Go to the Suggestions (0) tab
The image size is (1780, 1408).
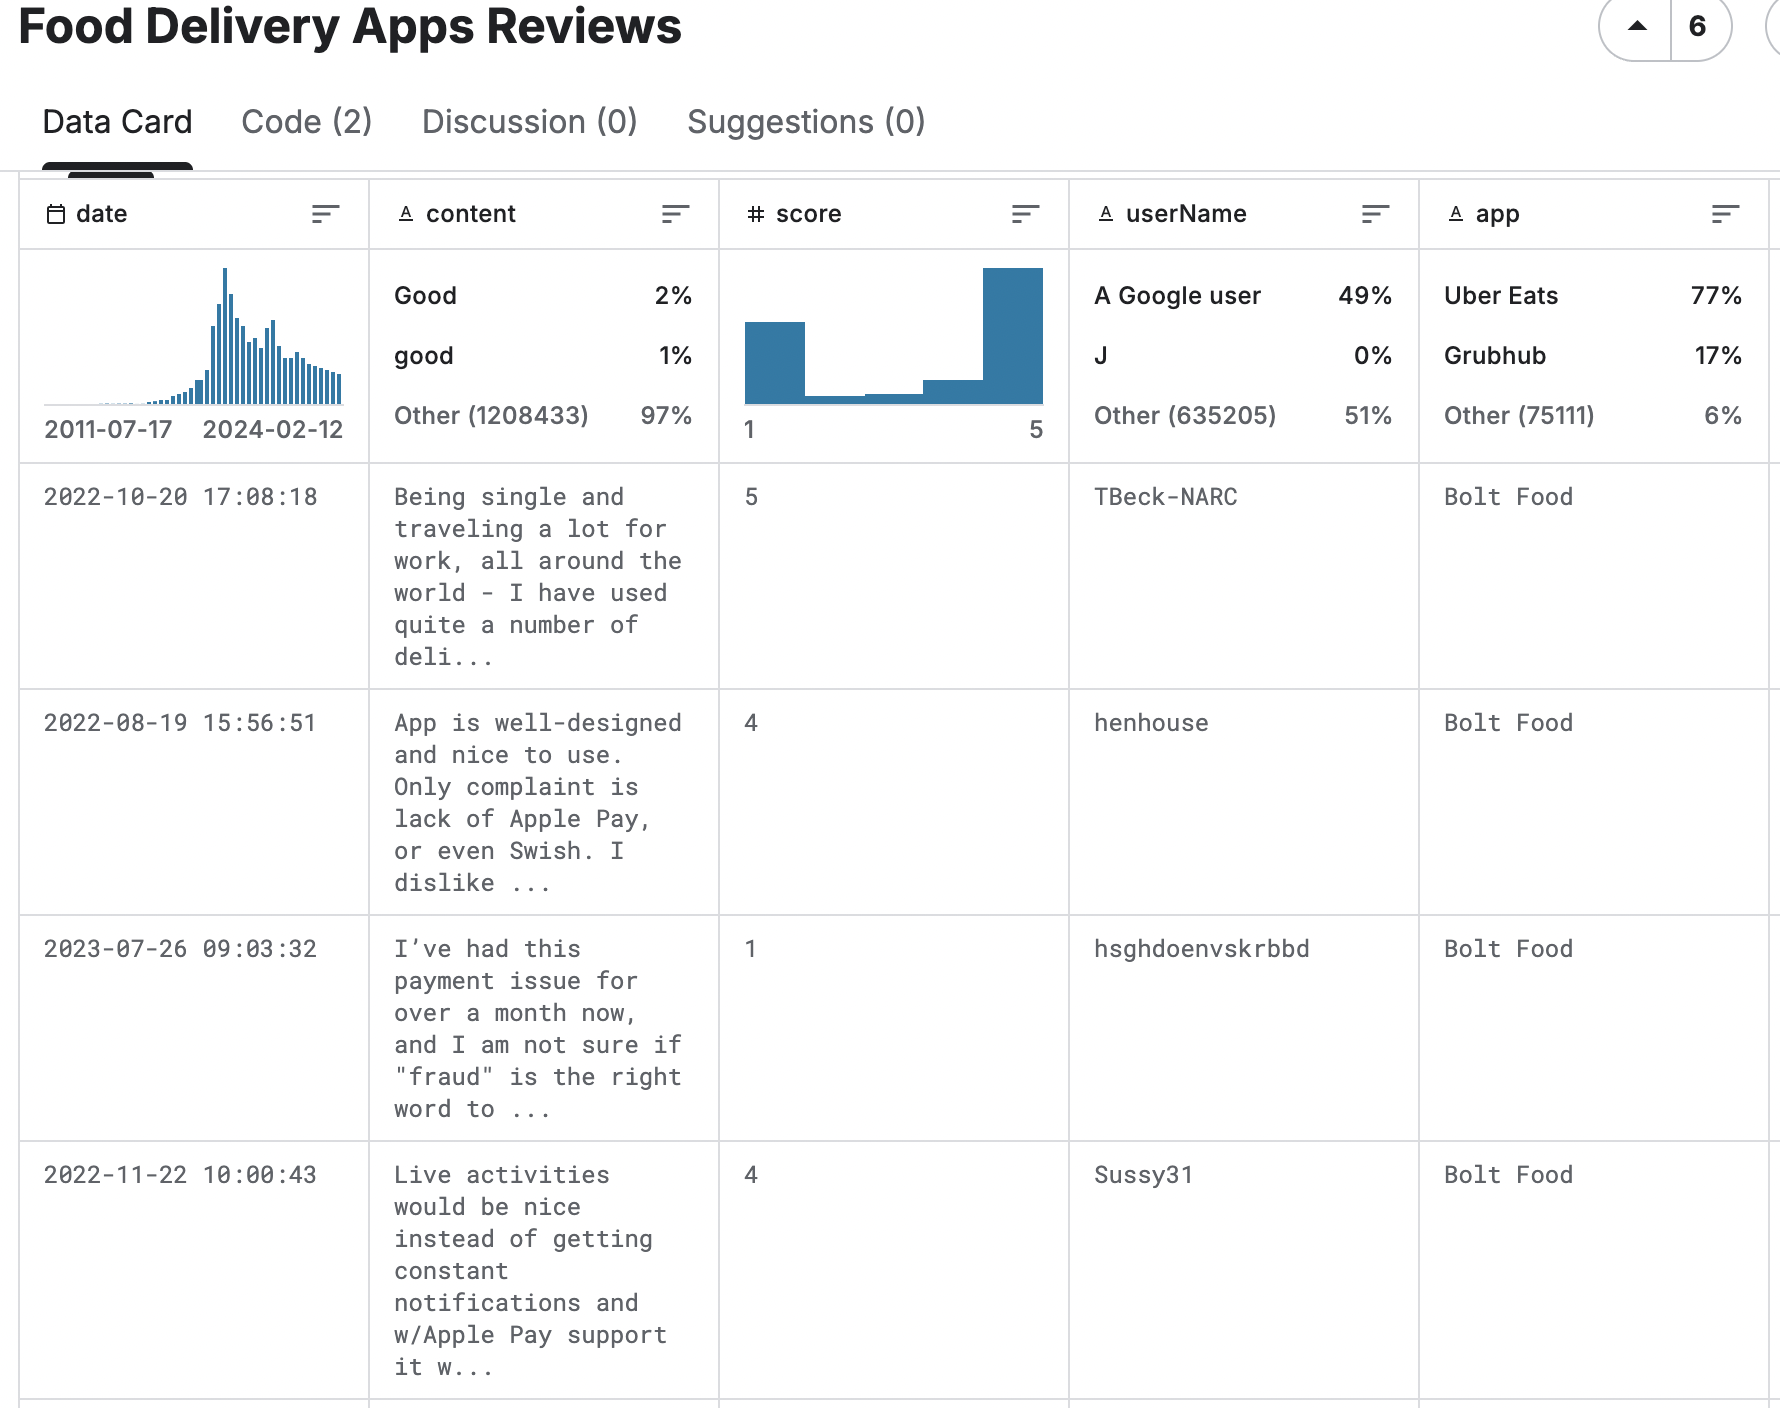click(805, 122)
